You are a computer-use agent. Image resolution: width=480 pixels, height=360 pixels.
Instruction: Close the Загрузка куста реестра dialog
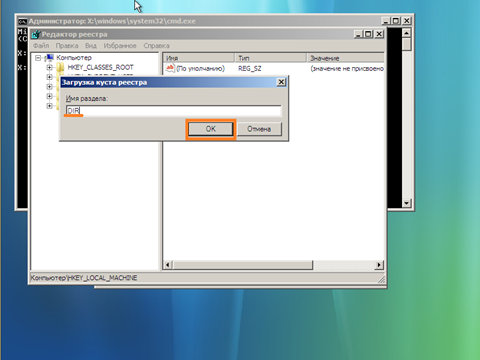click(281, 82)
